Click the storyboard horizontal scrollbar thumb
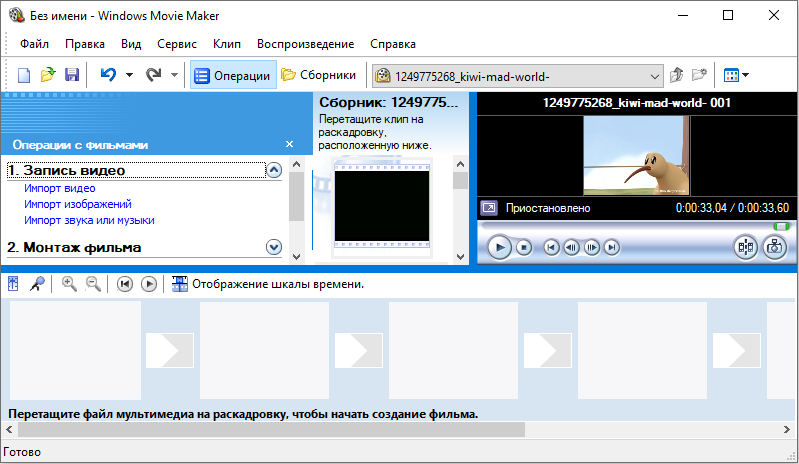This screenshot has height=464, width=799. point(272,429)
